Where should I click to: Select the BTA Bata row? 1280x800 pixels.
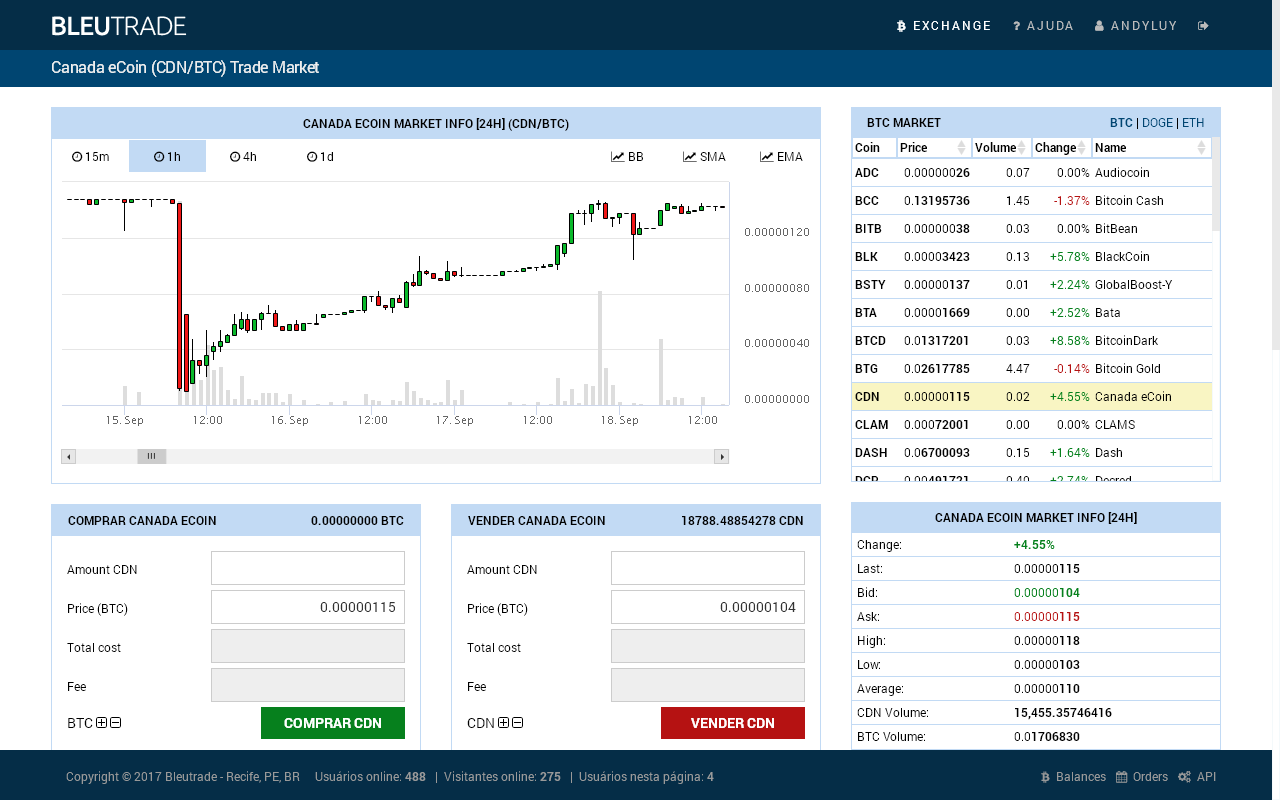point(1032,313)
